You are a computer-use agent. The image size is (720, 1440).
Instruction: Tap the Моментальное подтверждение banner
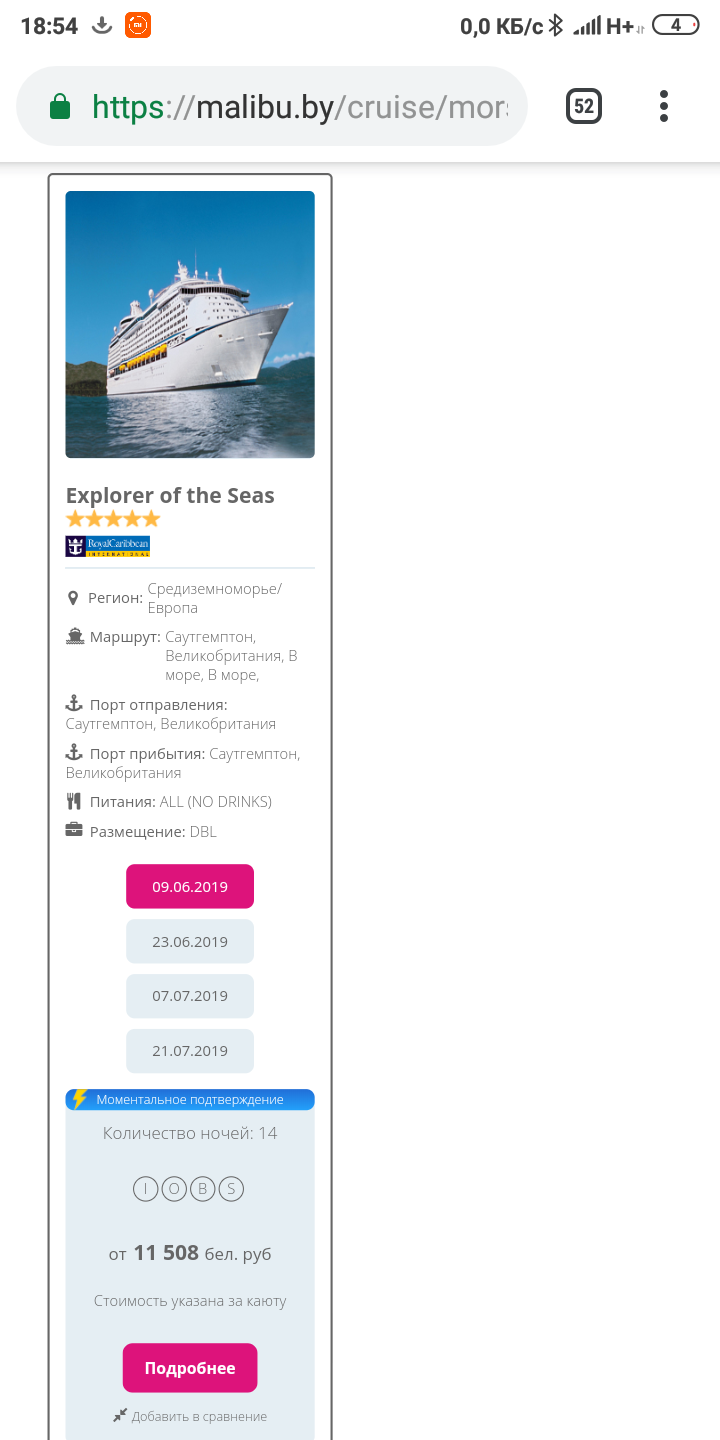[x=190, y=1100]
